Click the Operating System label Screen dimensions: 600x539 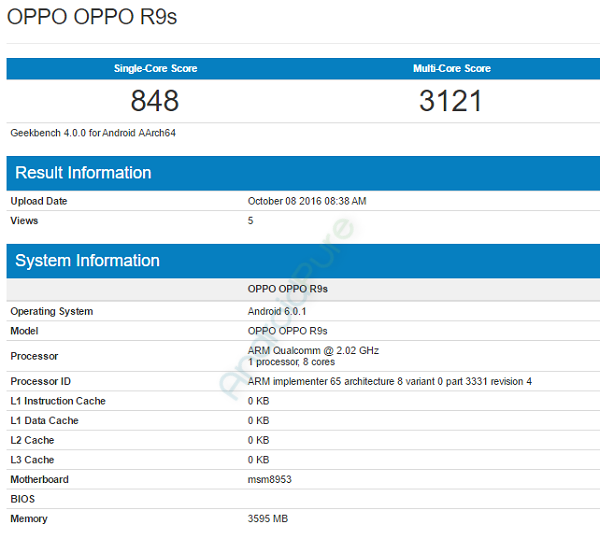click(x=52, y=311)
